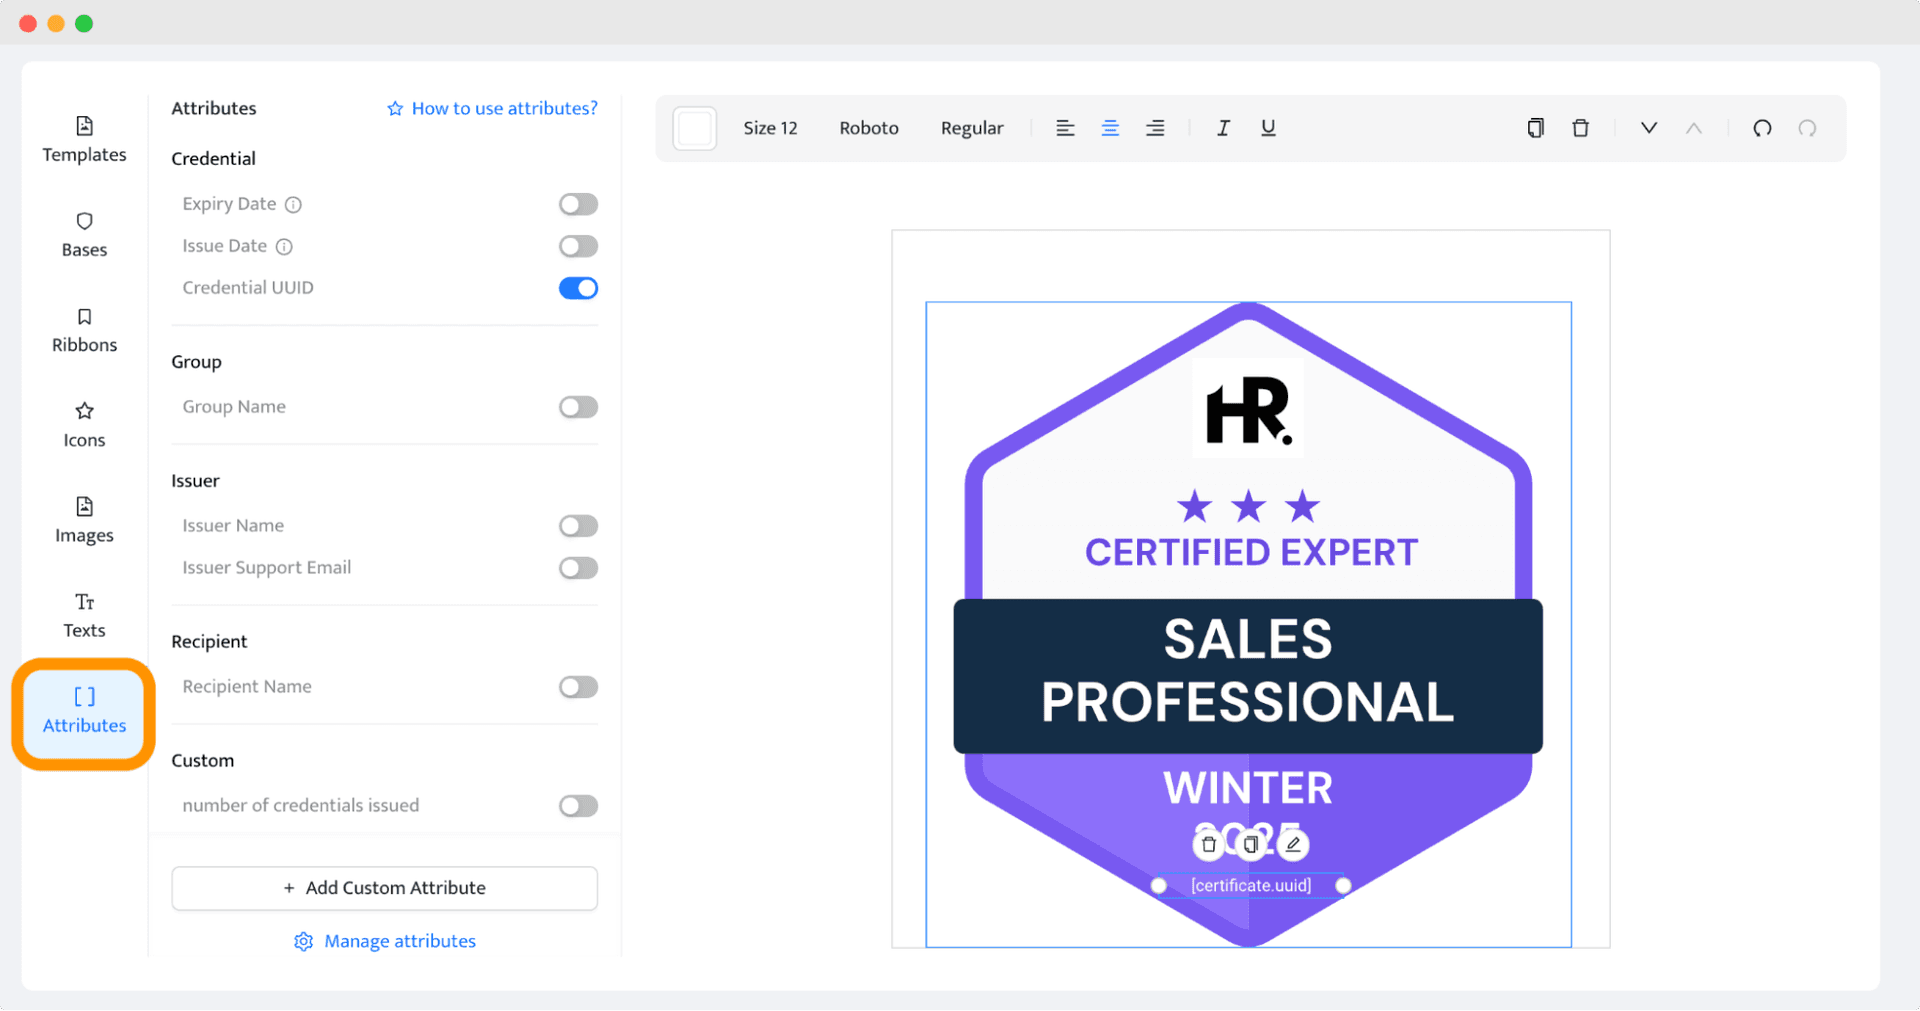Disable the Credential UUID attribute
Image resolution: width=1920 pixels, height=1011 pixels.
pos(578,287)
